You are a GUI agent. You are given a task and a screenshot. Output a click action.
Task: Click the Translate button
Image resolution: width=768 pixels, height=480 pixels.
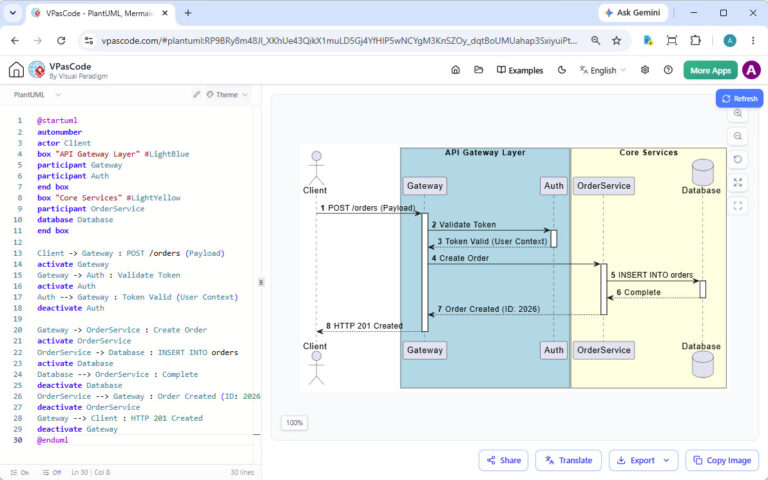click(568, 460)
